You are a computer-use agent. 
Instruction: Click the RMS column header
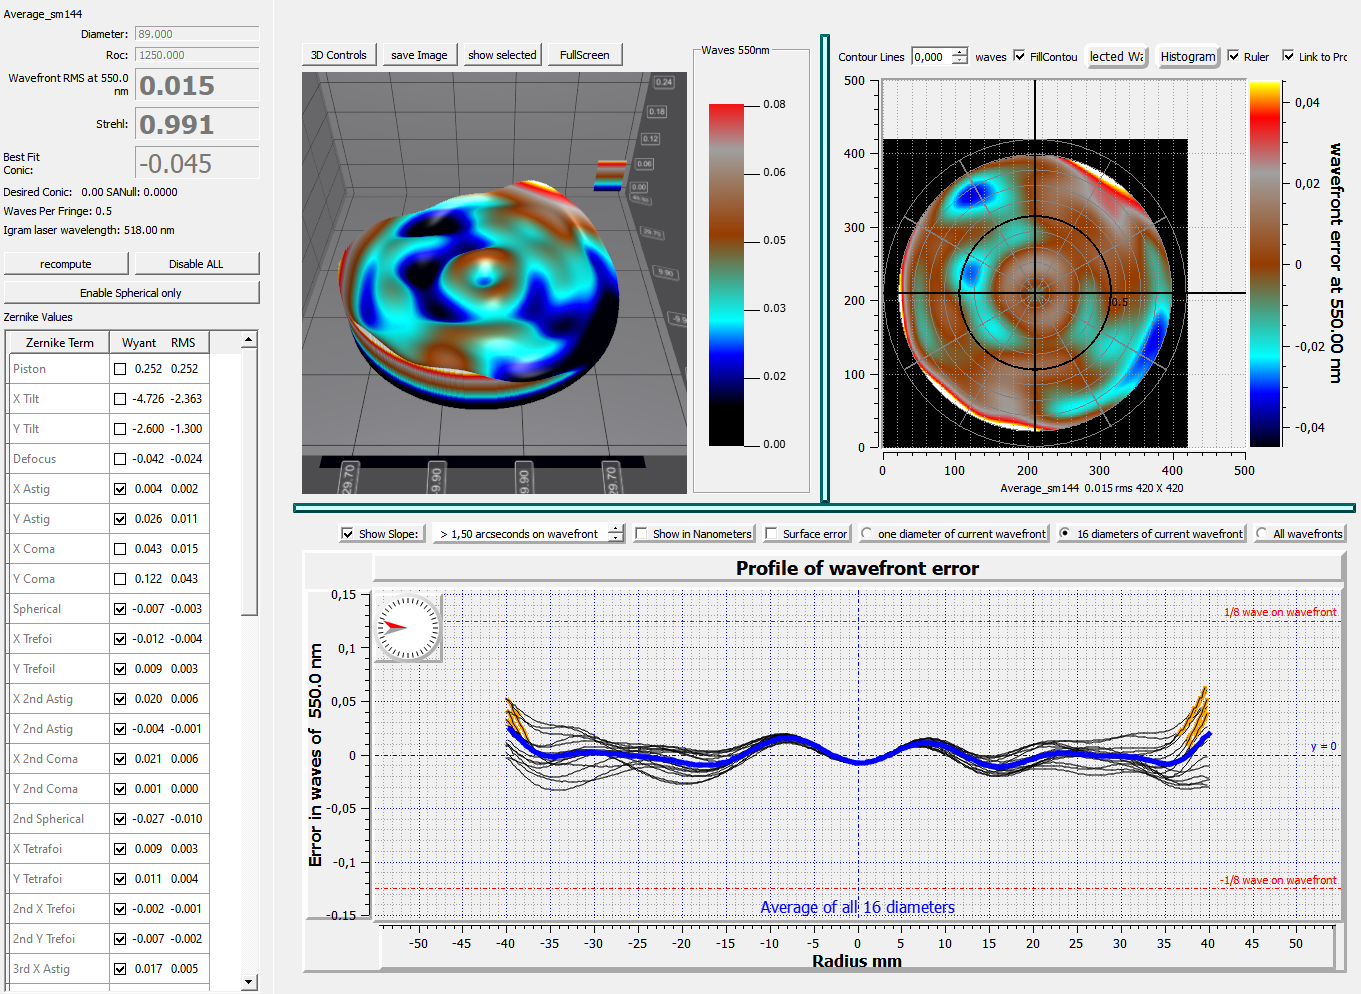coord(185,343)
